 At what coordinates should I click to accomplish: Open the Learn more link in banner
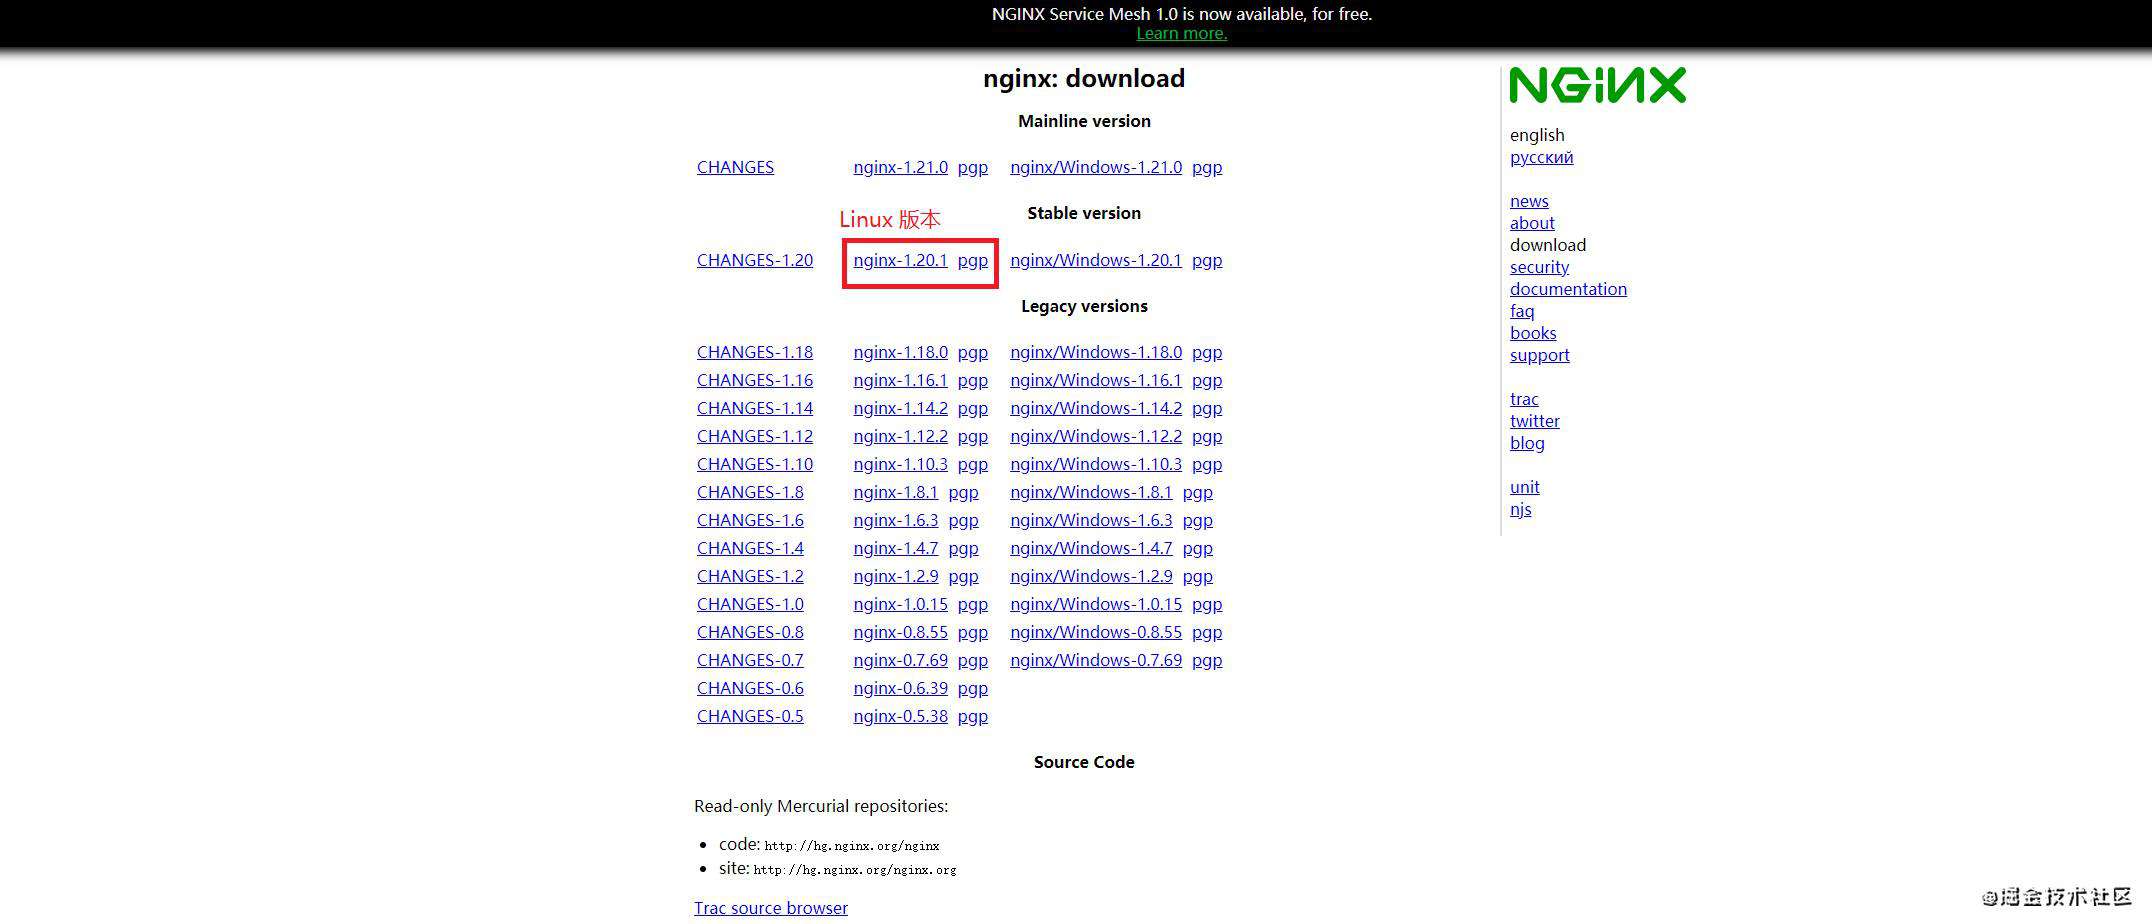pos(1181,33)
